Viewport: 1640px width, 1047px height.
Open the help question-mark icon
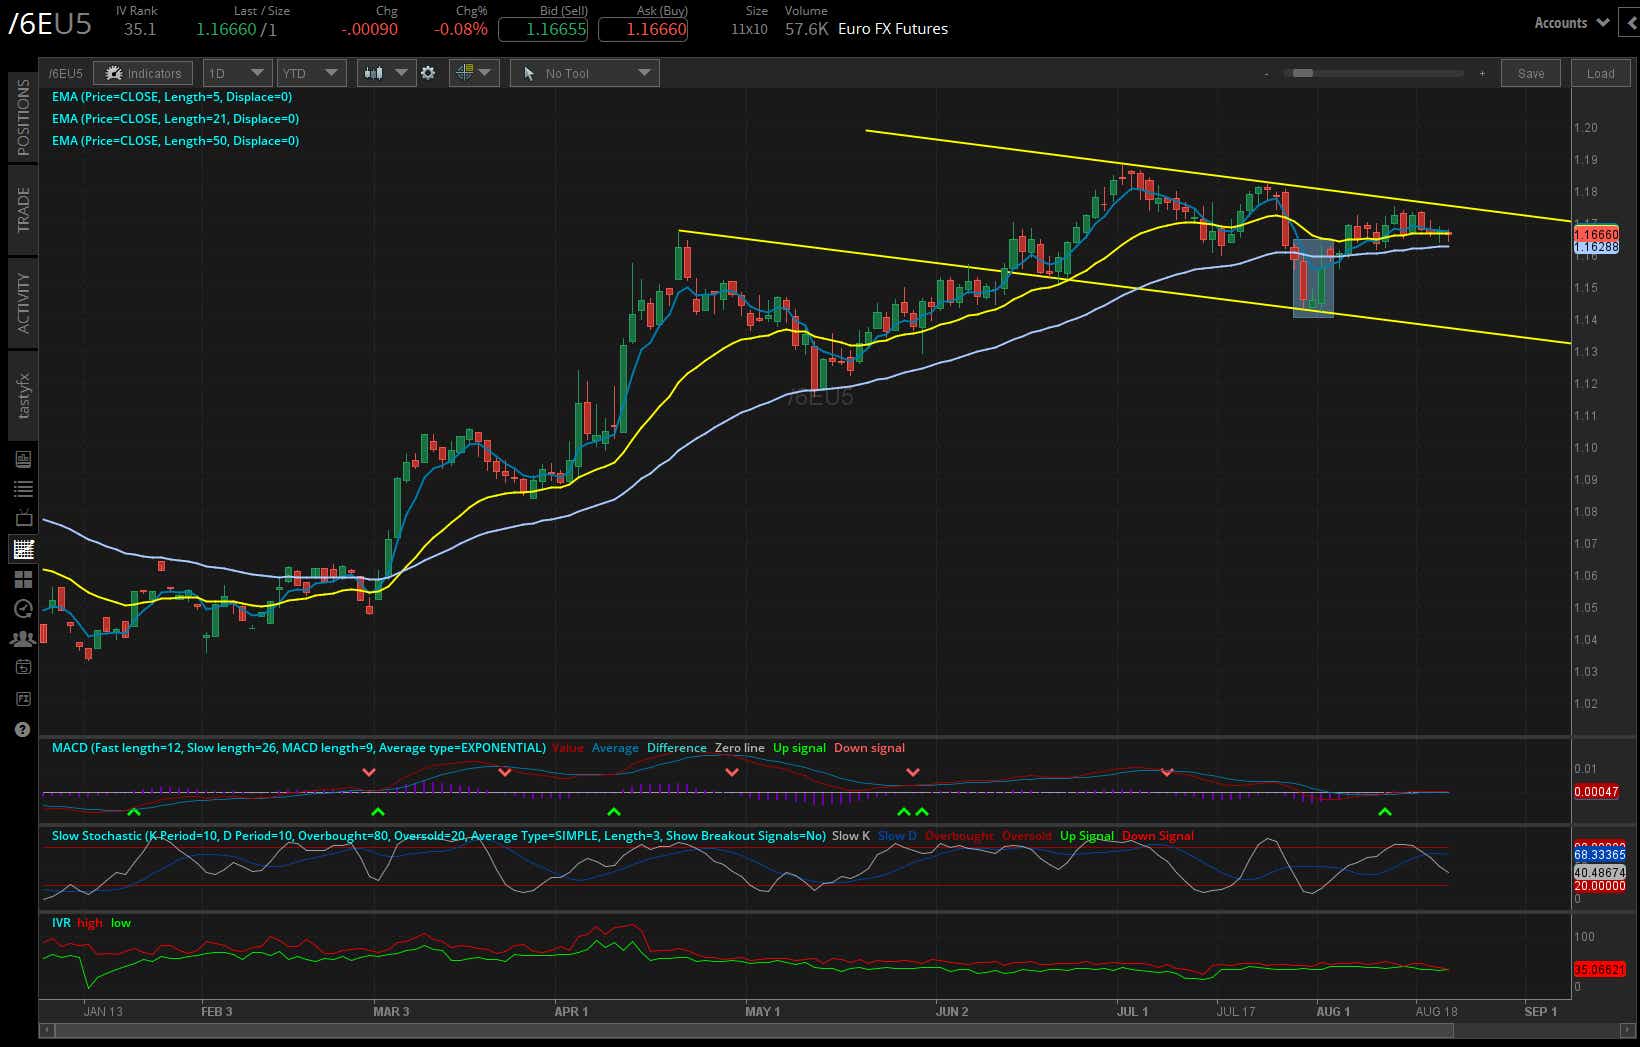(x=22, y=729)
